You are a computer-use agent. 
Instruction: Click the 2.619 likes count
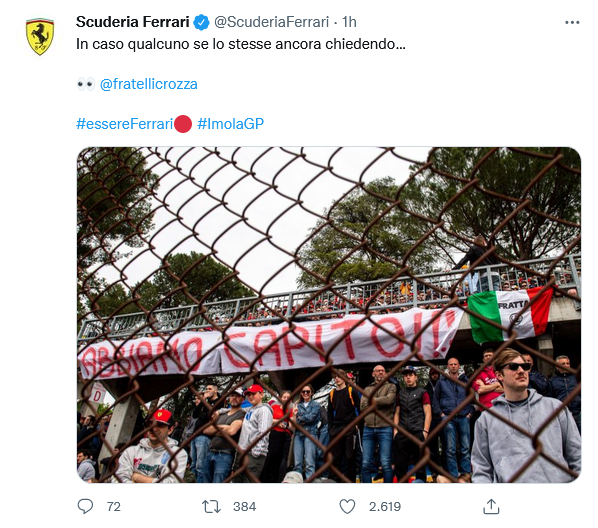(384, 507)
